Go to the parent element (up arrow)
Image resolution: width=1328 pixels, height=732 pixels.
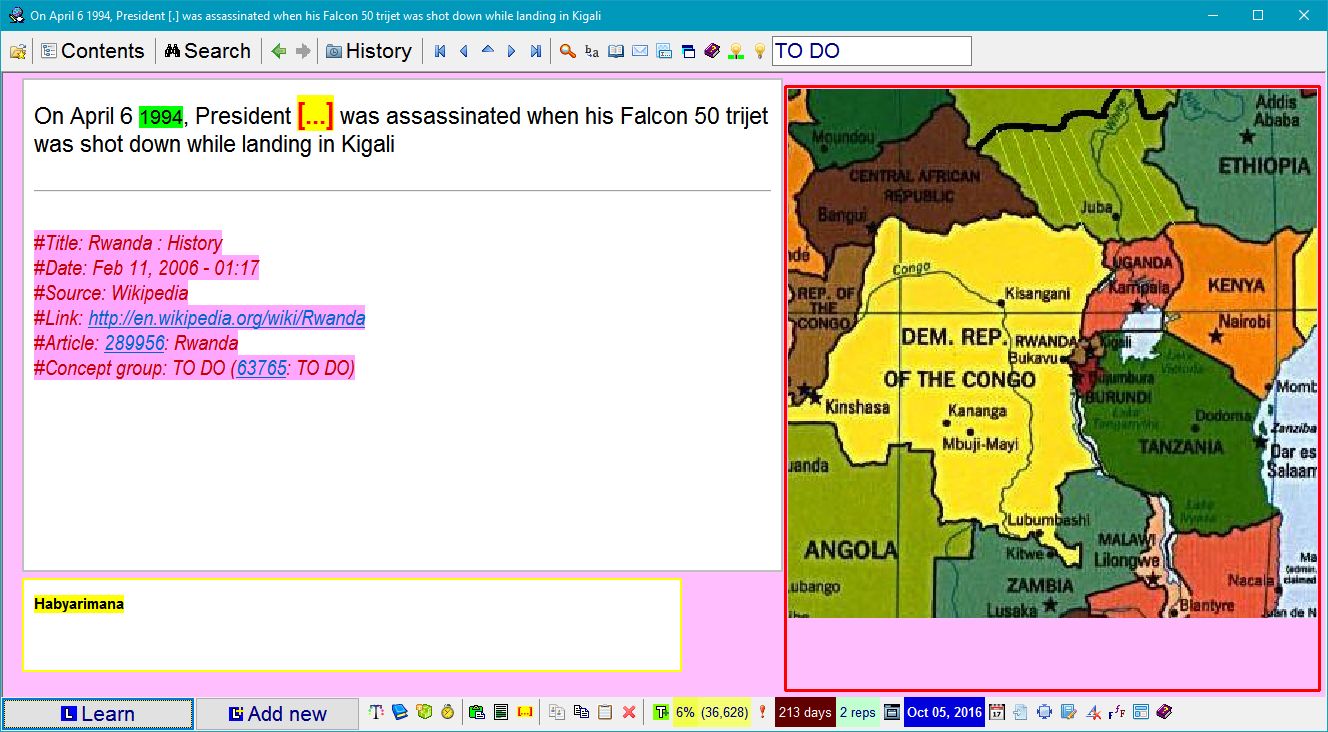pyautogui.click(x=488, y=51)
